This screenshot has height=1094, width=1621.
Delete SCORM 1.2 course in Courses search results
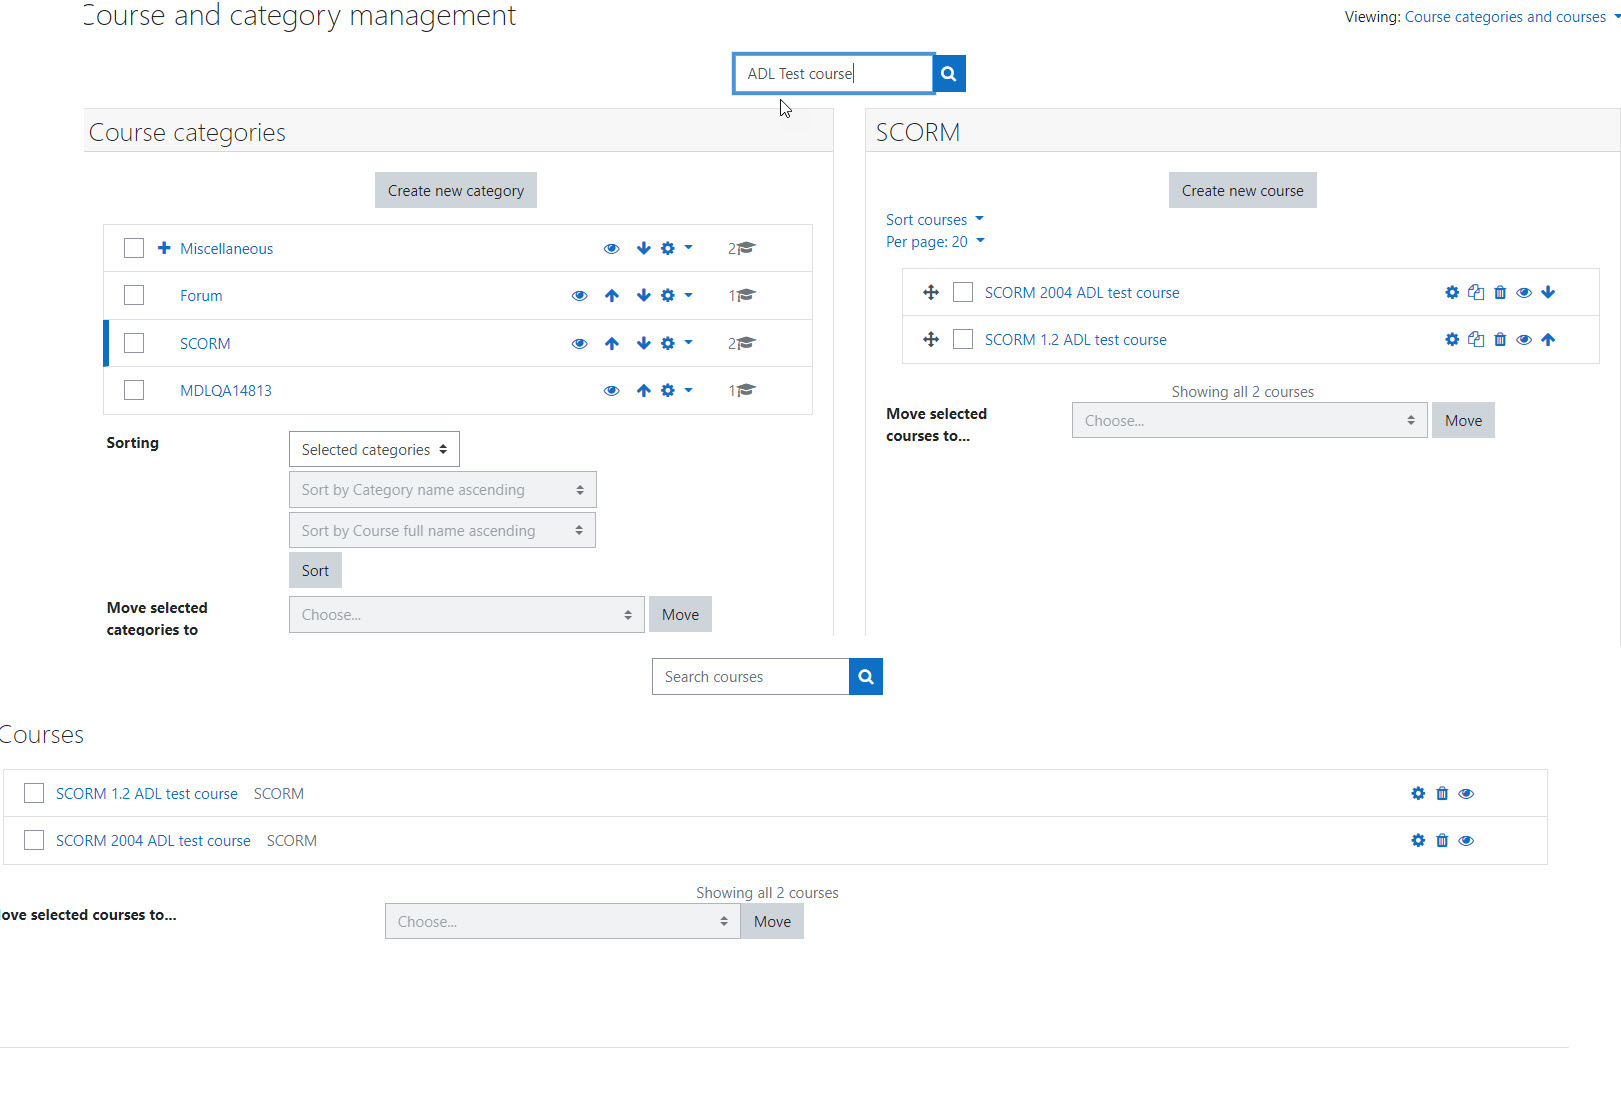click(1442, 793)
